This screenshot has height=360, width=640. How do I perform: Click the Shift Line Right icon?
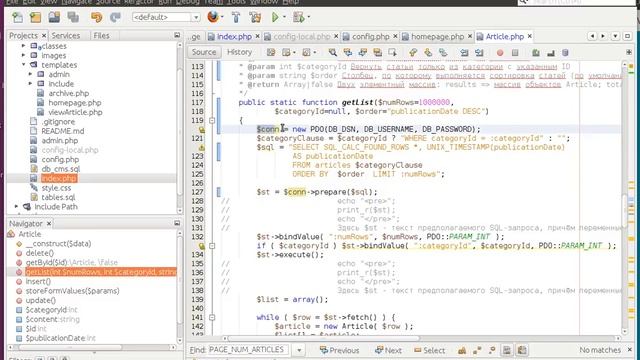pyautogui.click(x=479, y=52)
